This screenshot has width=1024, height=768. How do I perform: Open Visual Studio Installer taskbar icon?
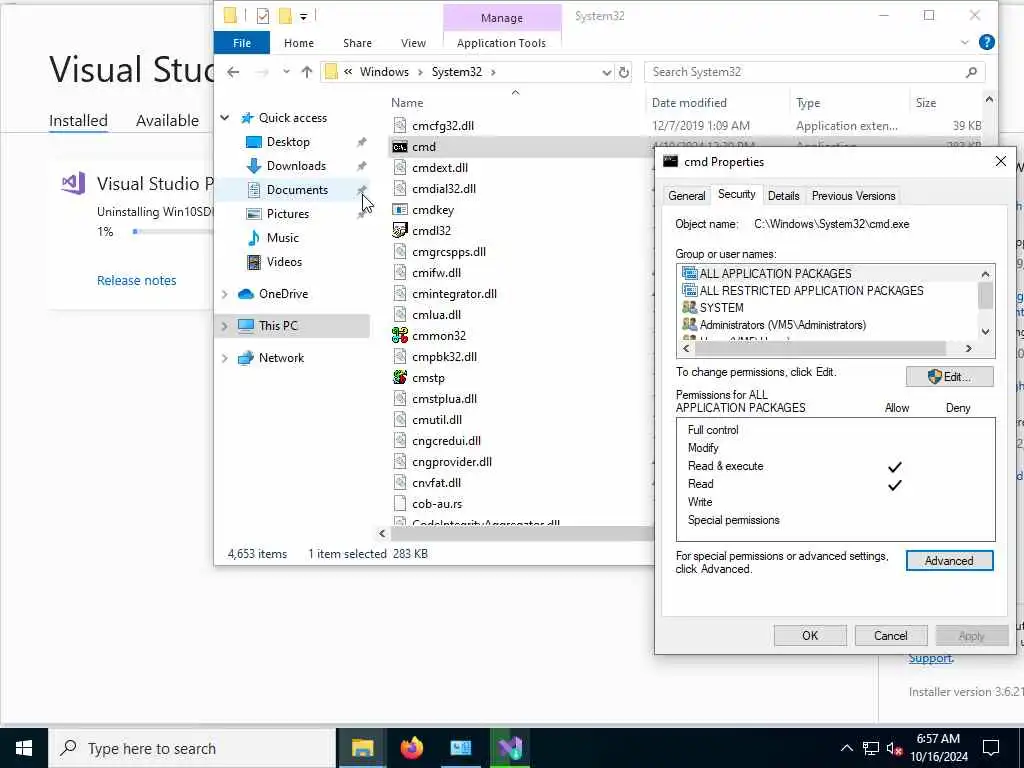pos(510,748)
